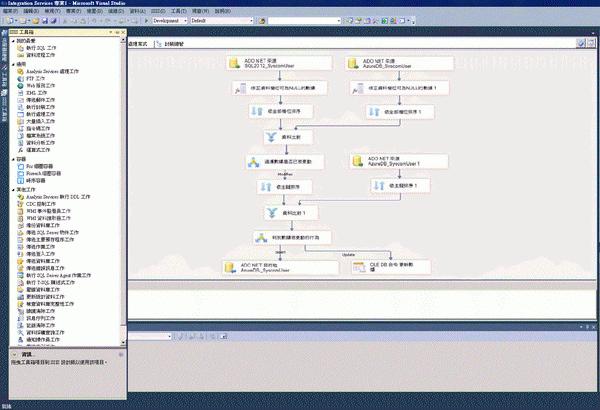Select the Analysis Services DDL task icon
600x410 pixels.
[20, 197]
